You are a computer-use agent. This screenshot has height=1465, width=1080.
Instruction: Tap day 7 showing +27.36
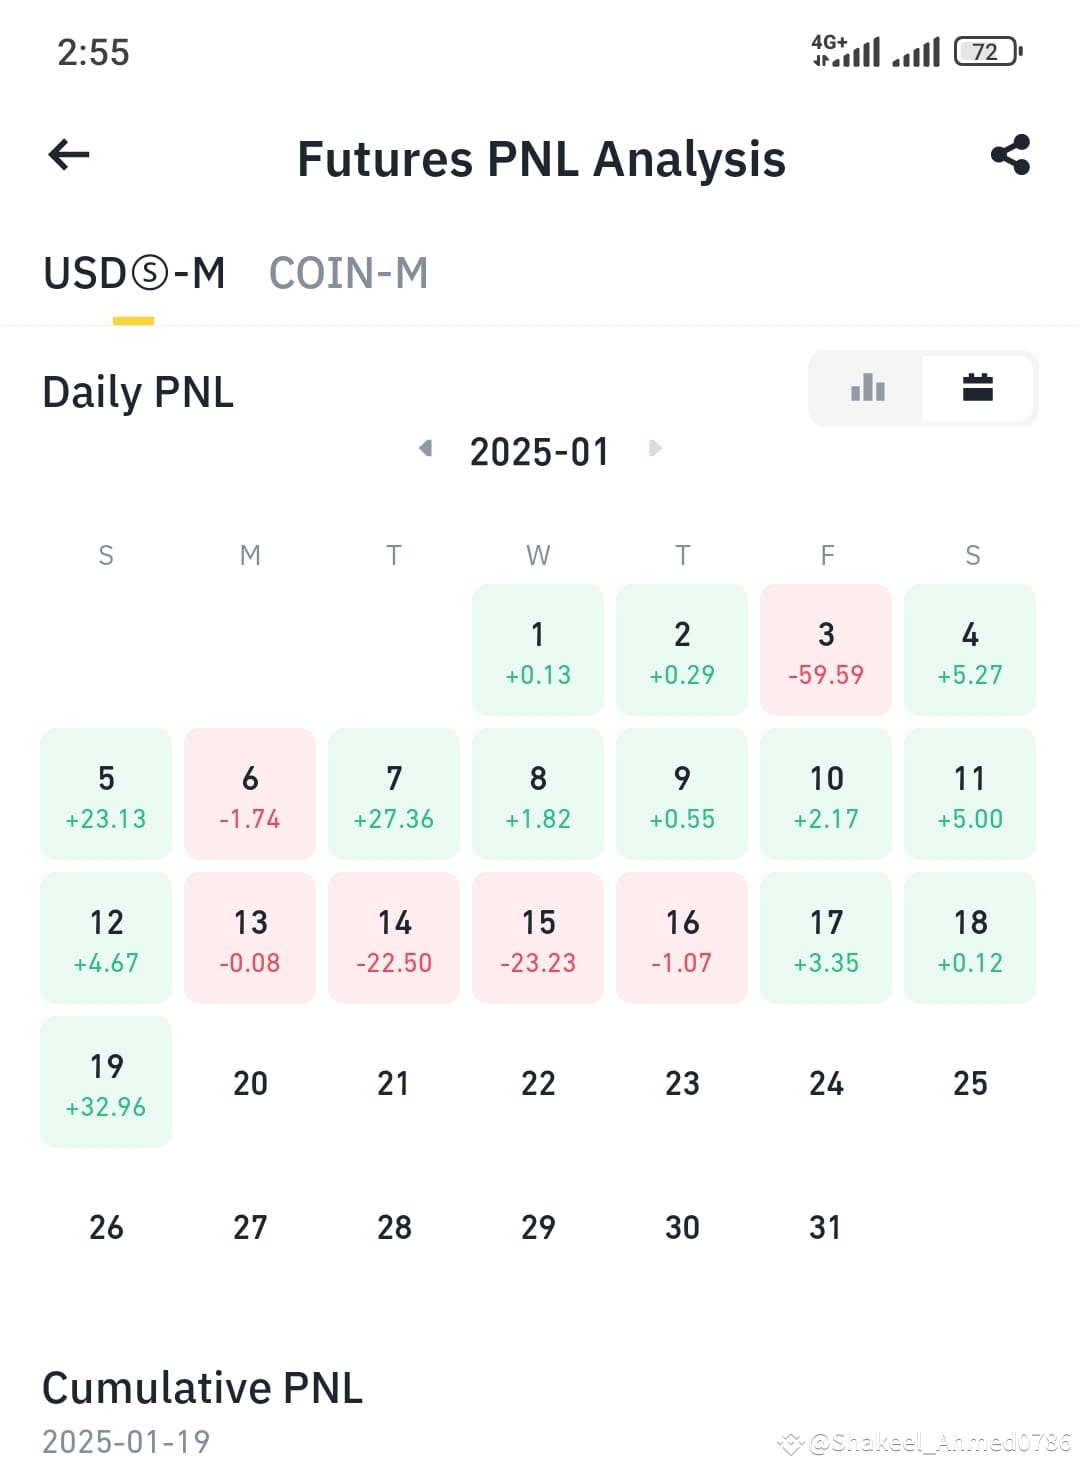[x=394, y=794]
